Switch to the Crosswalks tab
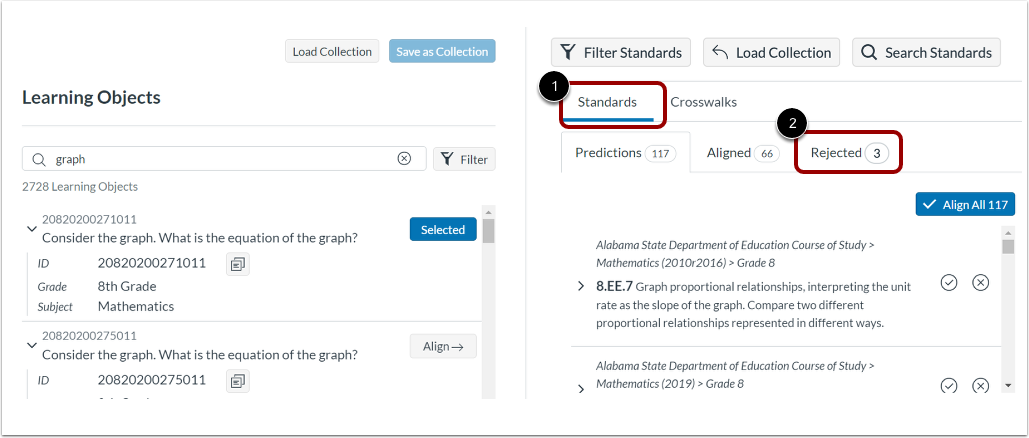 coord(703,102)
